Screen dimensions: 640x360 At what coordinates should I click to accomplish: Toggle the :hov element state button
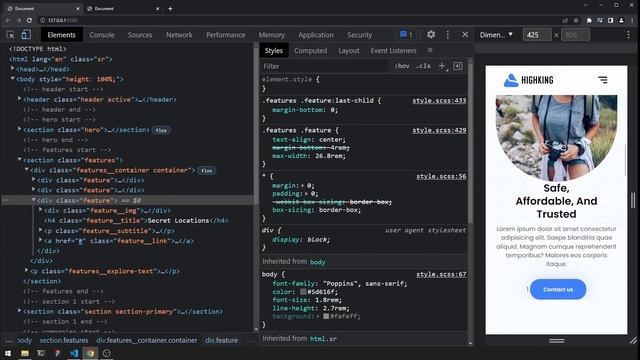click(x=402, y=66)
